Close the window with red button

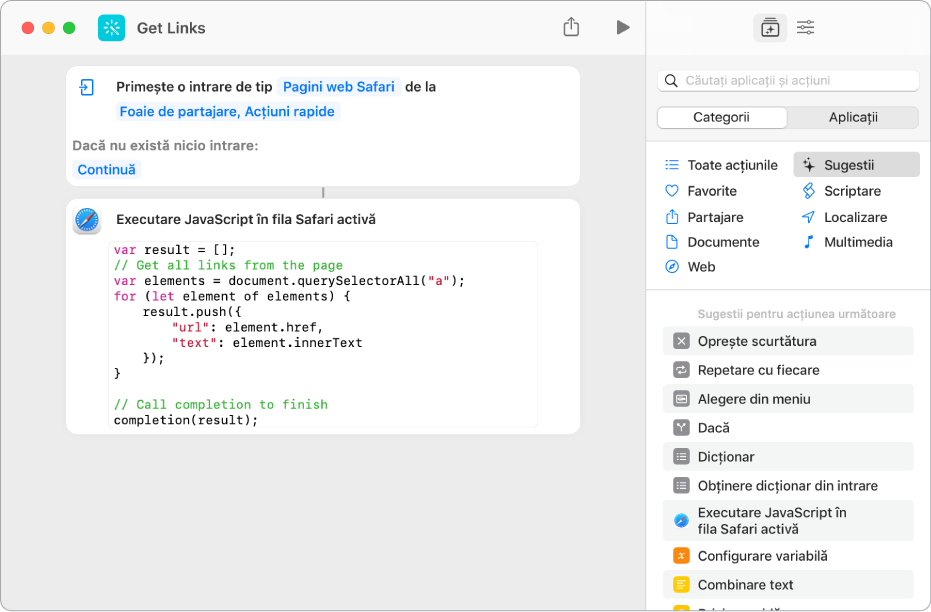(28, 28)
